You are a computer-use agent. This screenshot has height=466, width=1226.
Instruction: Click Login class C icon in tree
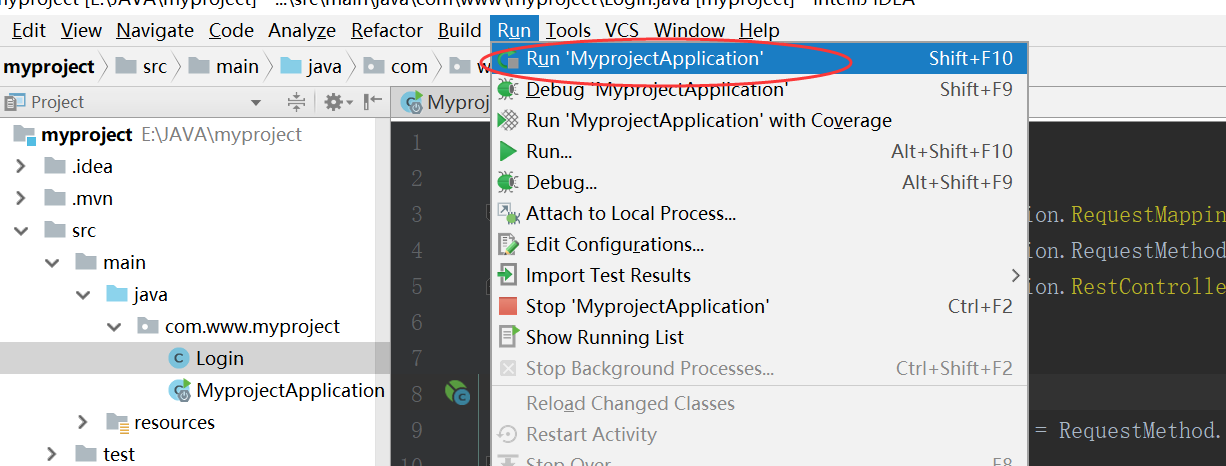[x=179, y=358]
